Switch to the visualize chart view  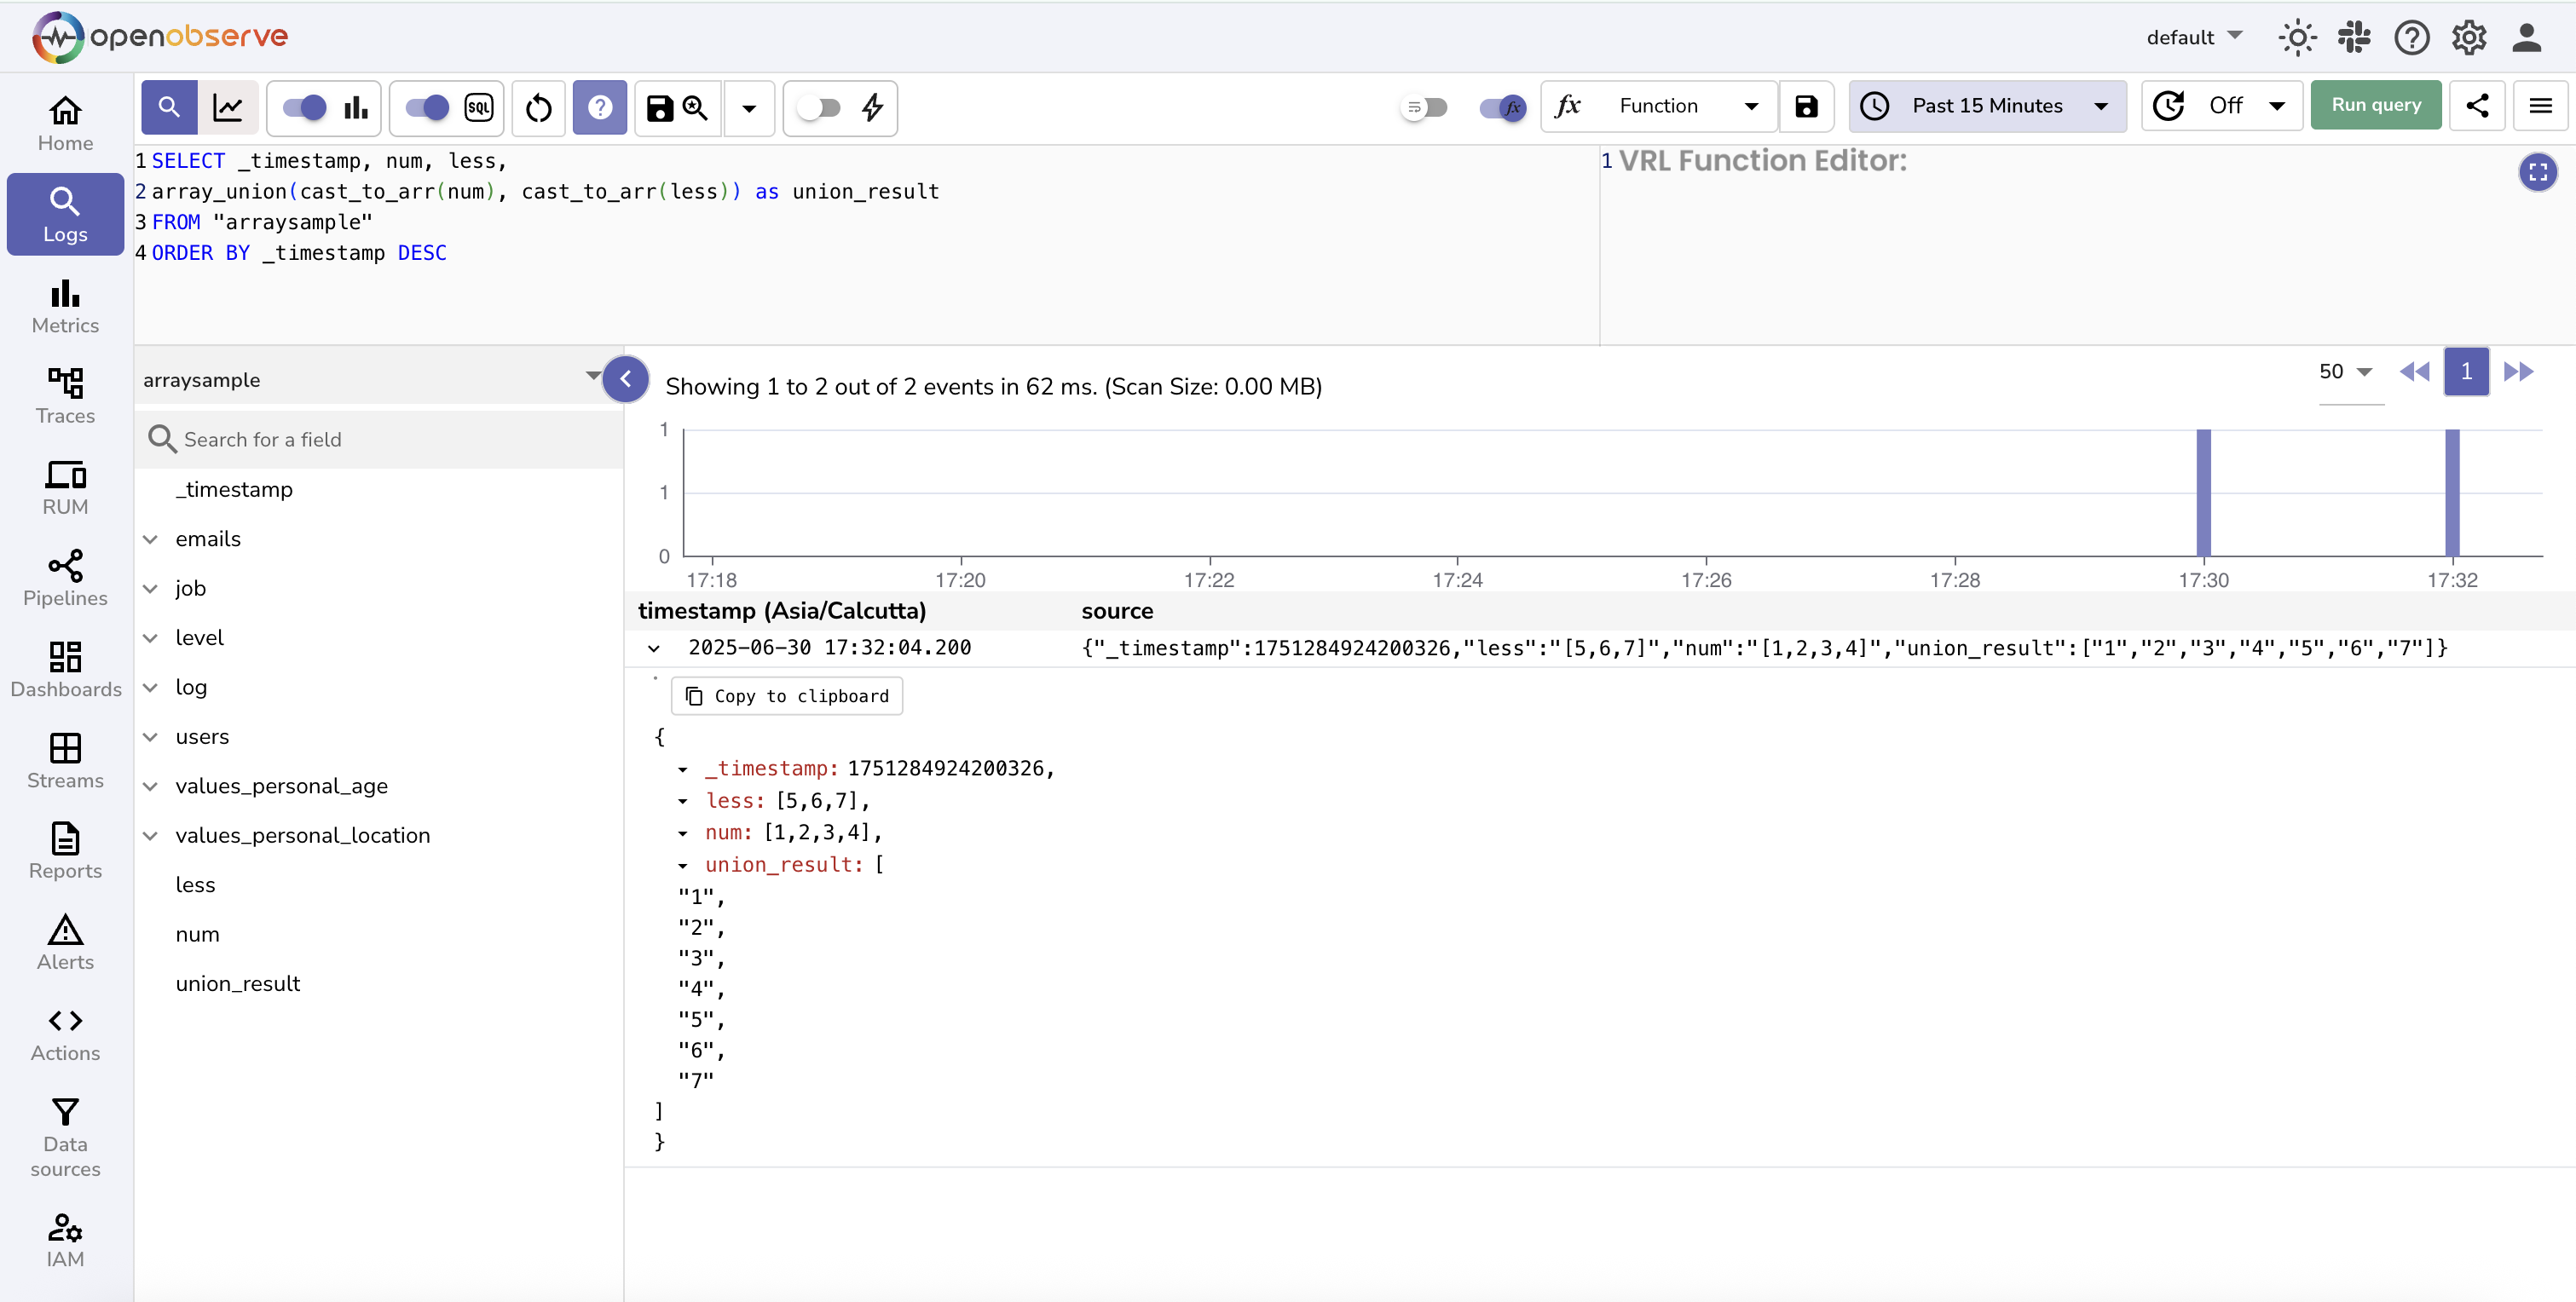(228, 107)
